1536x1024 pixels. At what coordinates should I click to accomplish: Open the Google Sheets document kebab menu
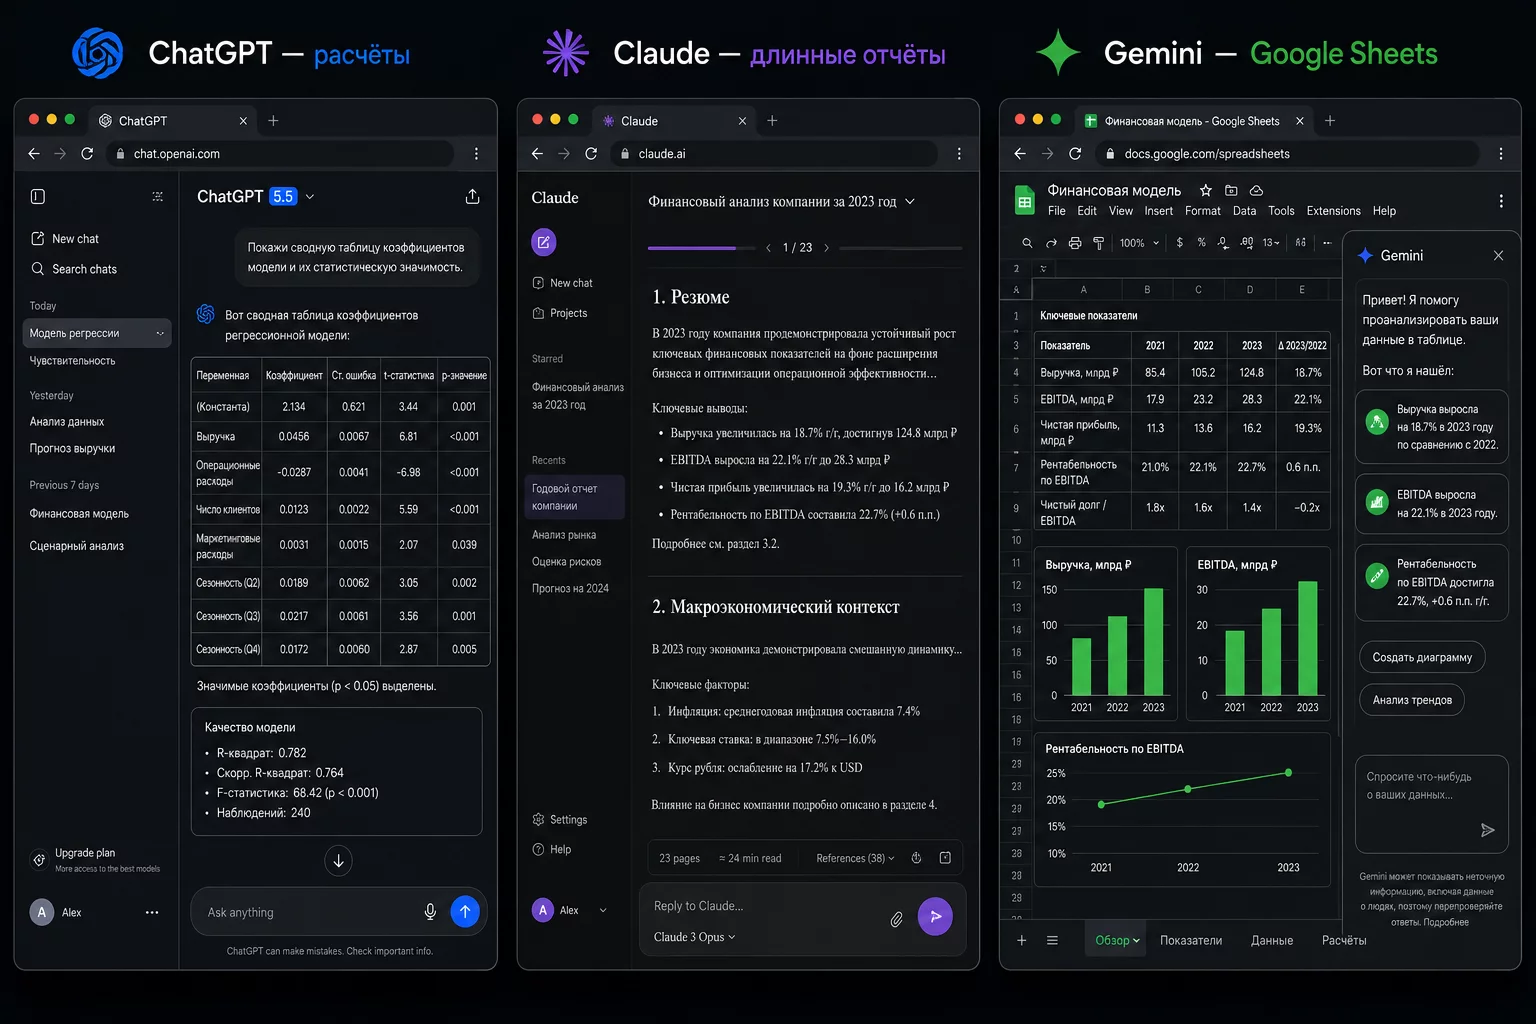(x=1501, y=201)
